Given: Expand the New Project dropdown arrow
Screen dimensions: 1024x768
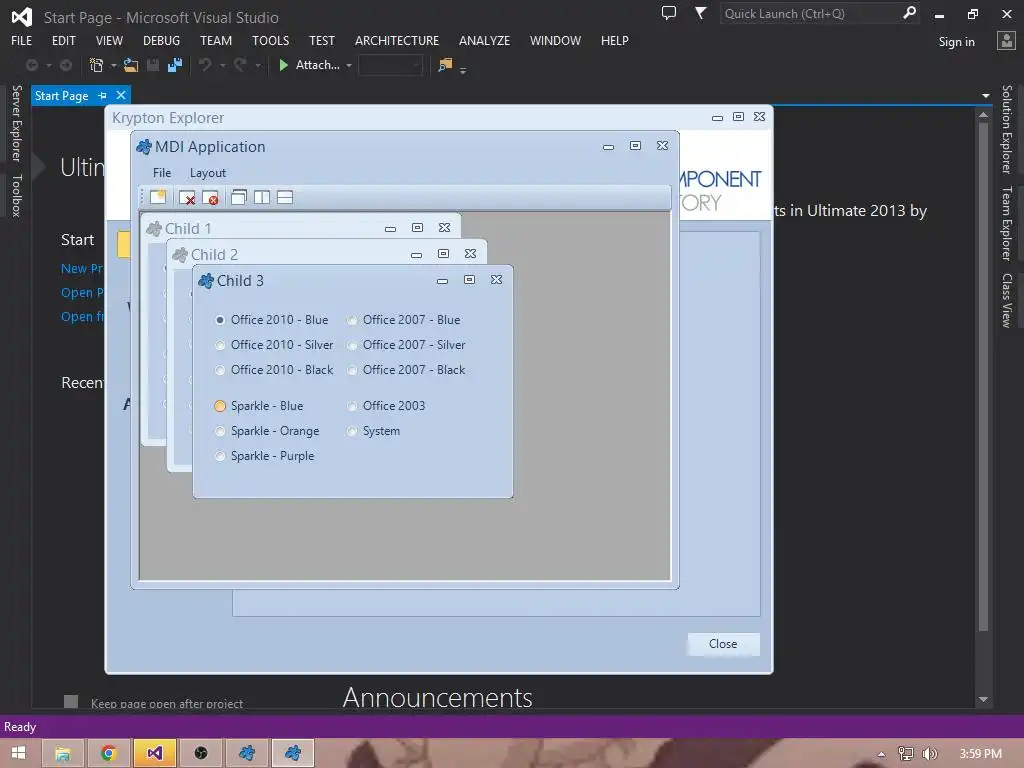Looking at the screenshot, I should click(x=114, y=65).
